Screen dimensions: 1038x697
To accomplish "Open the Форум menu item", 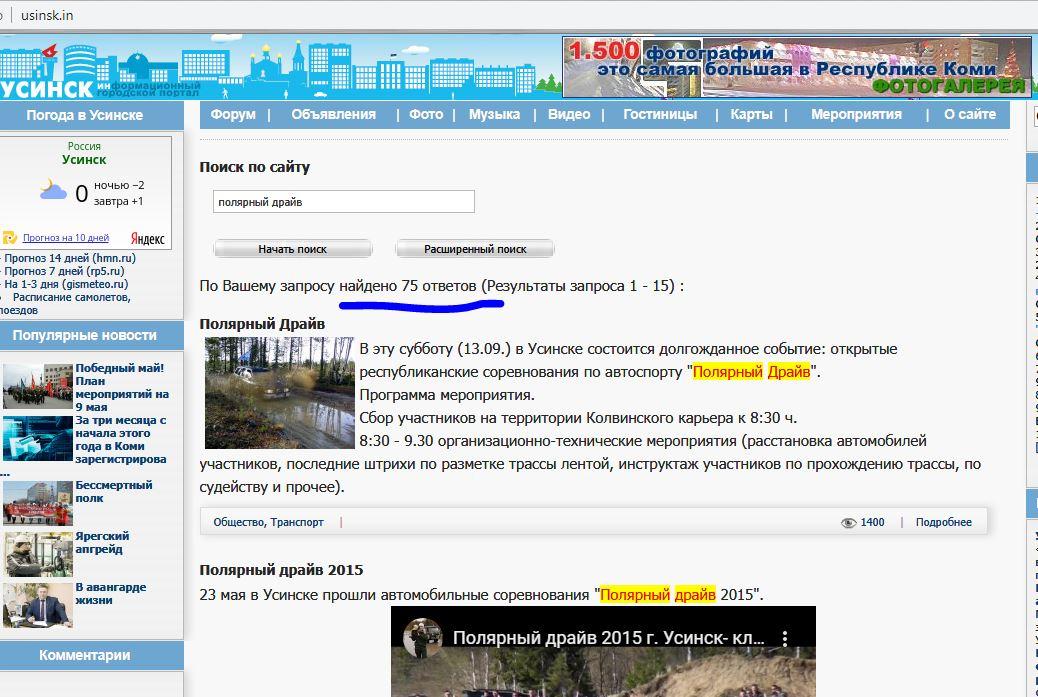I will (233, 114).
